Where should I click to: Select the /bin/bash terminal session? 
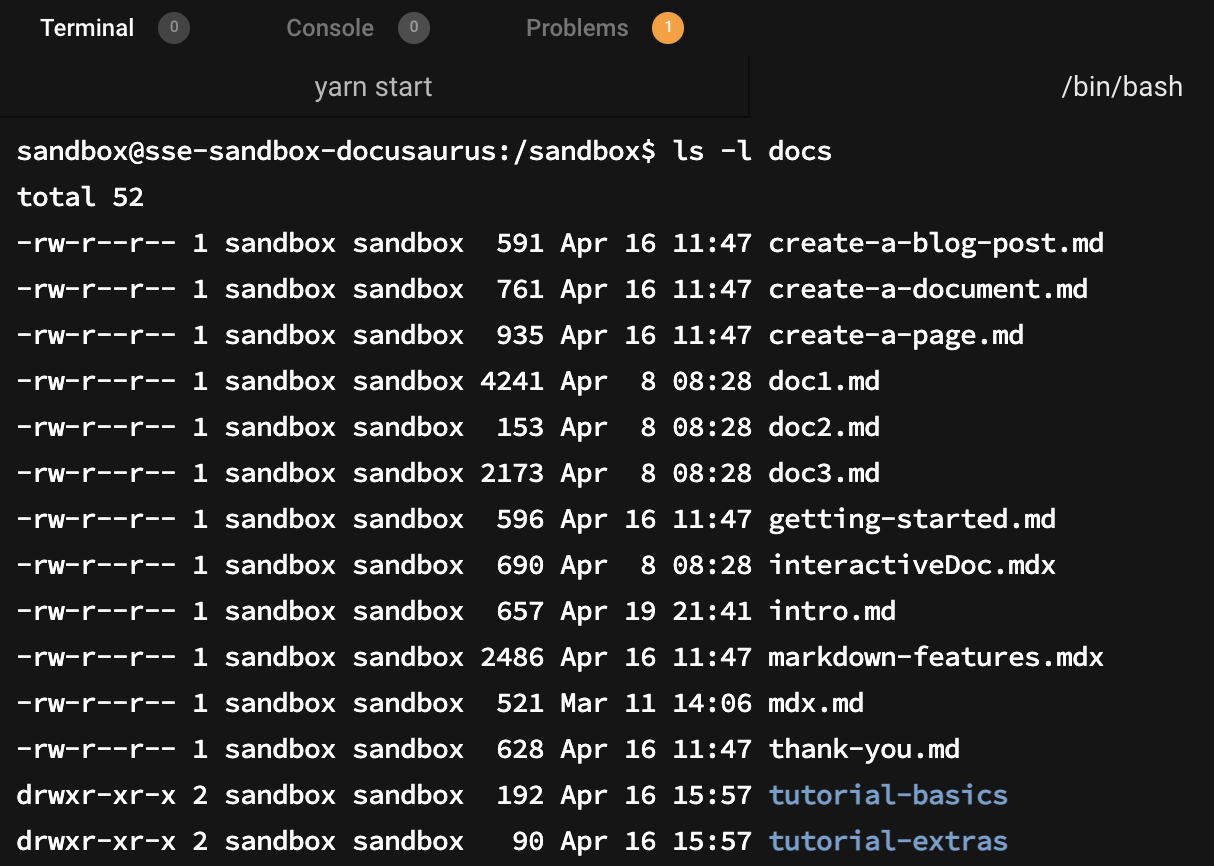tap(1120, 87)
